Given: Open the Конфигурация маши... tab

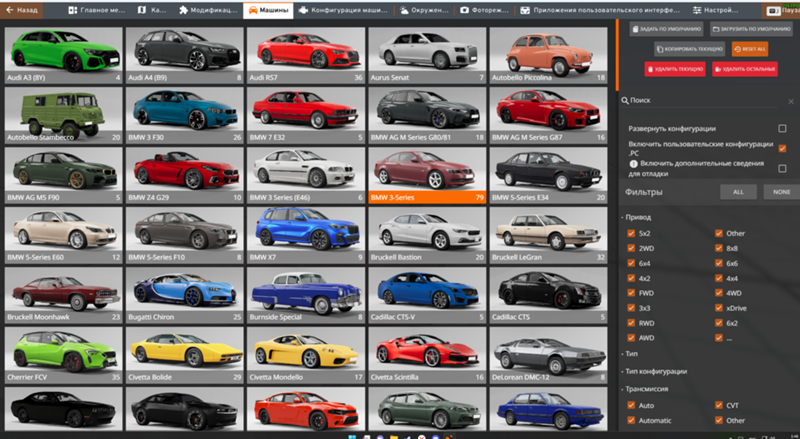Looking at the screenshot, I should coord(343,10).
